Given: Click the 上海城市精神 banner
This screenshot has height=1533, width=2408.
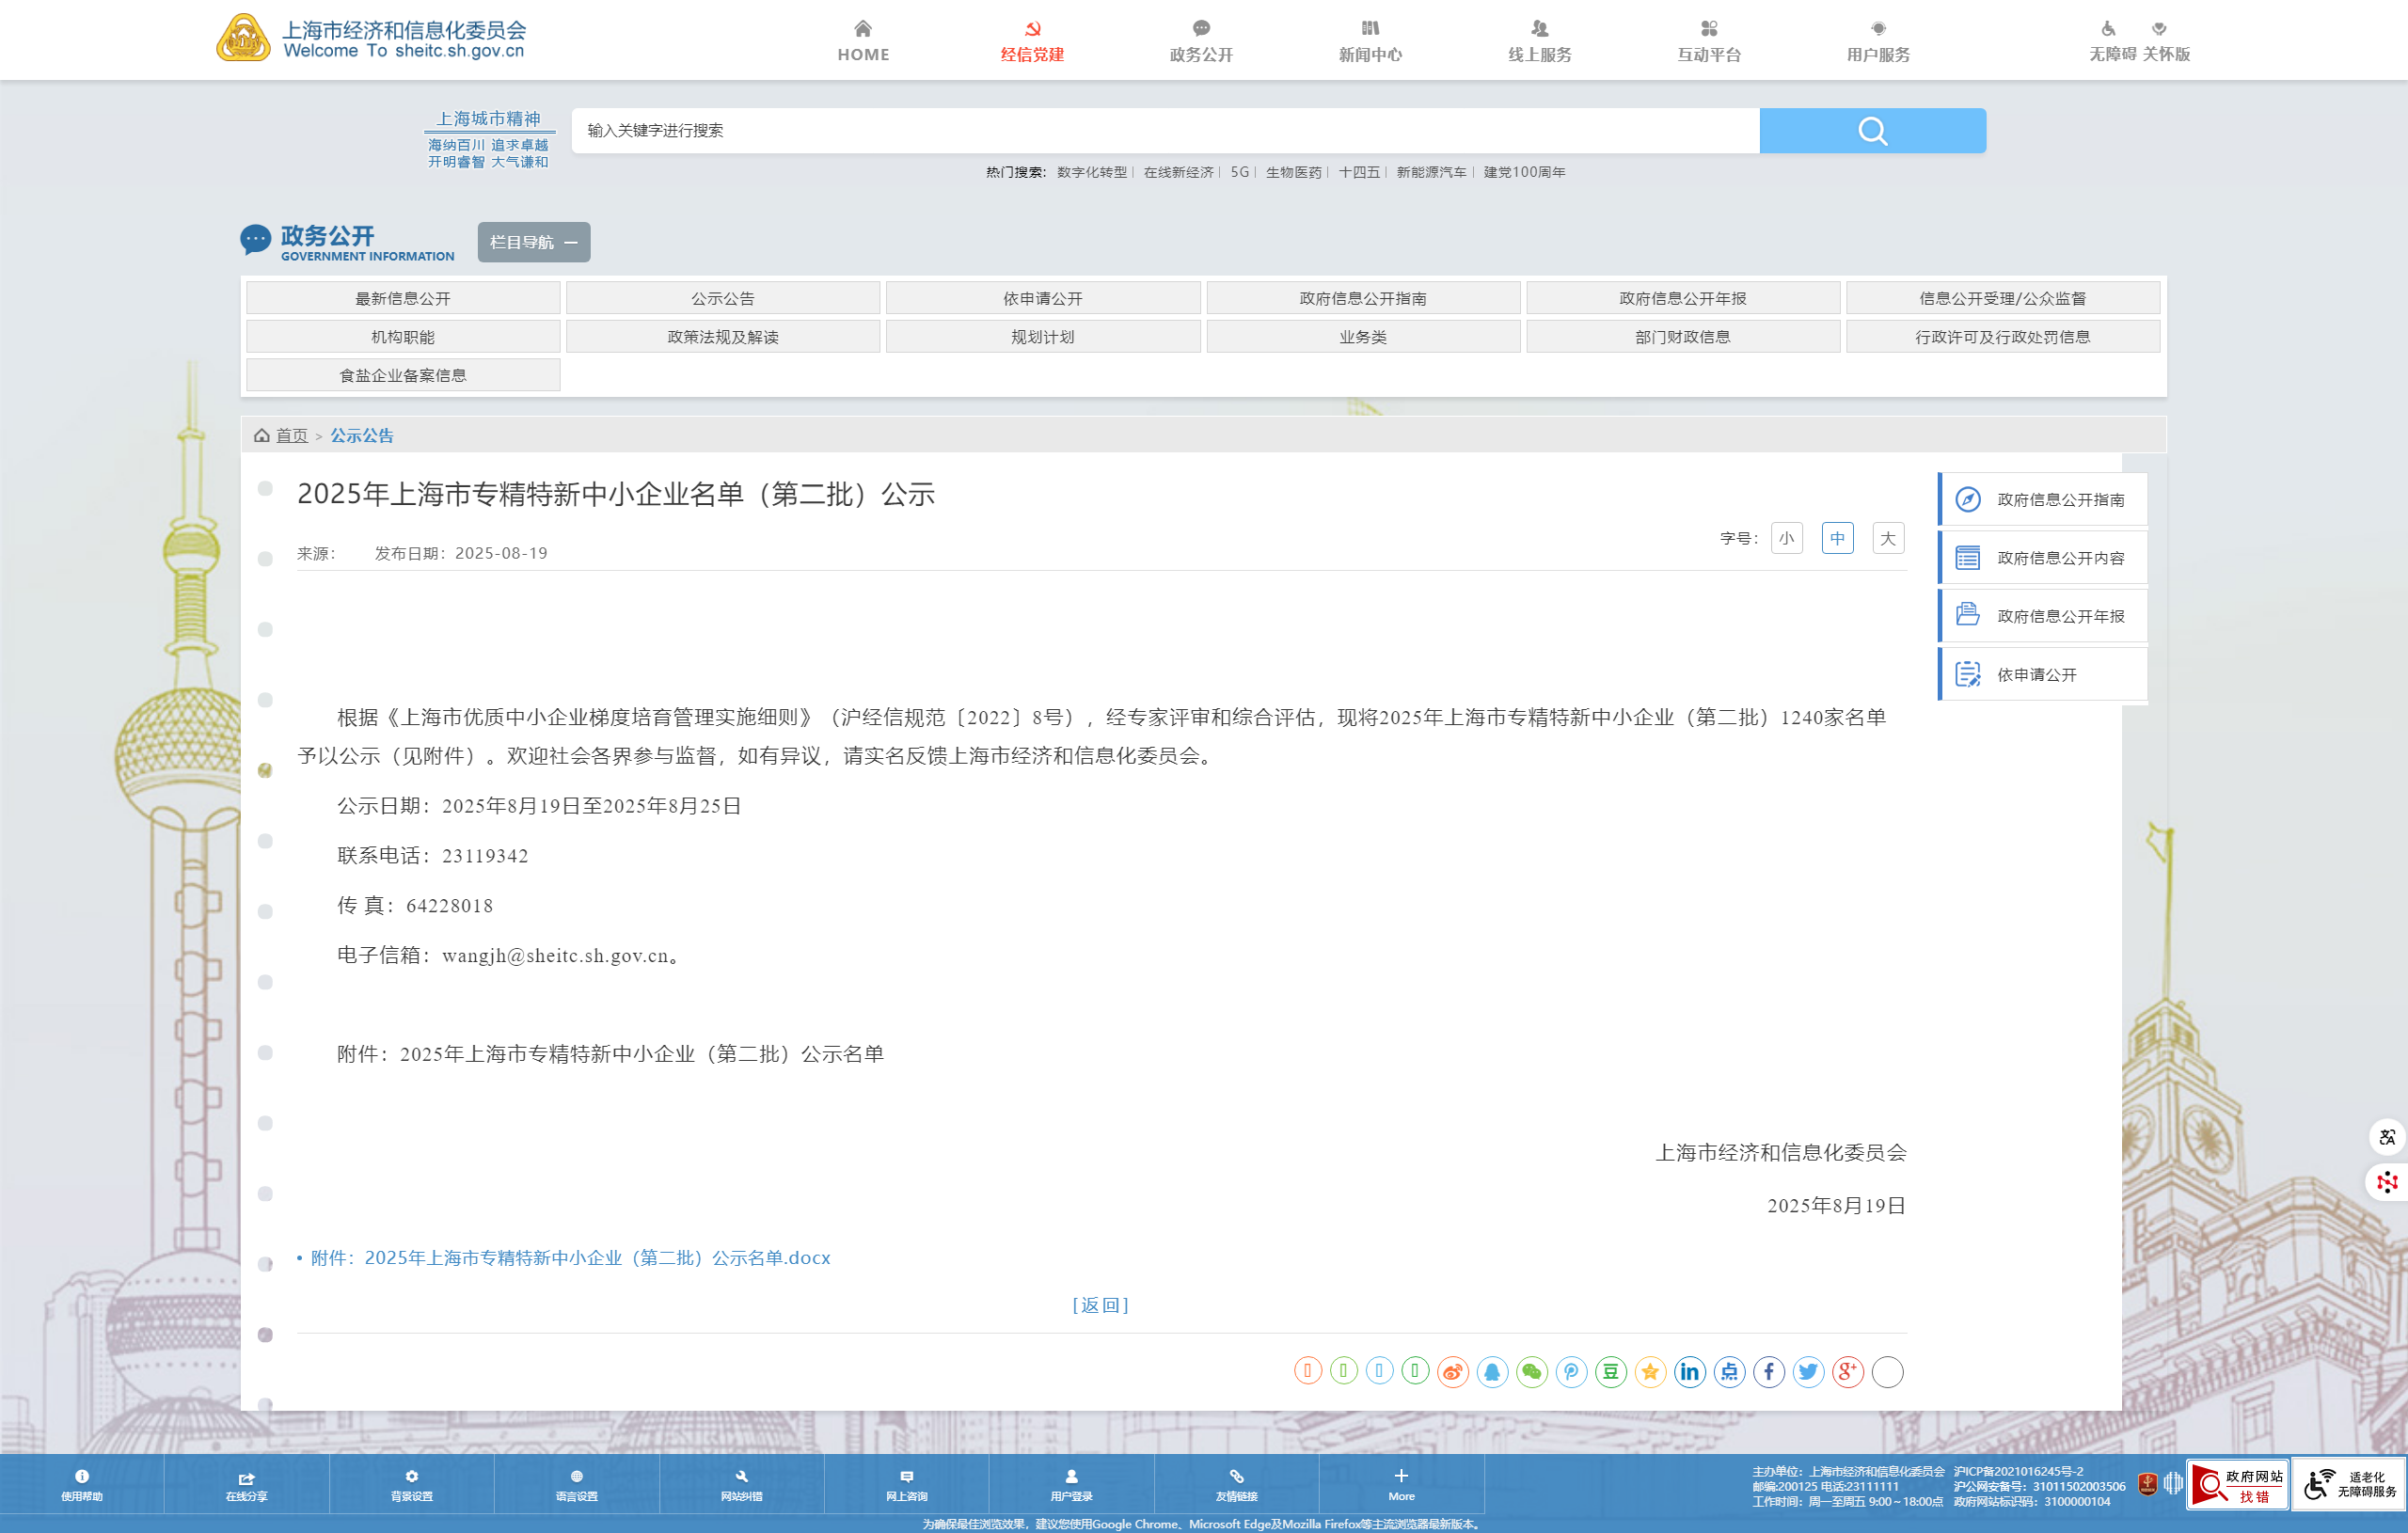Looking at the screenshot, I should pos(488,139).
